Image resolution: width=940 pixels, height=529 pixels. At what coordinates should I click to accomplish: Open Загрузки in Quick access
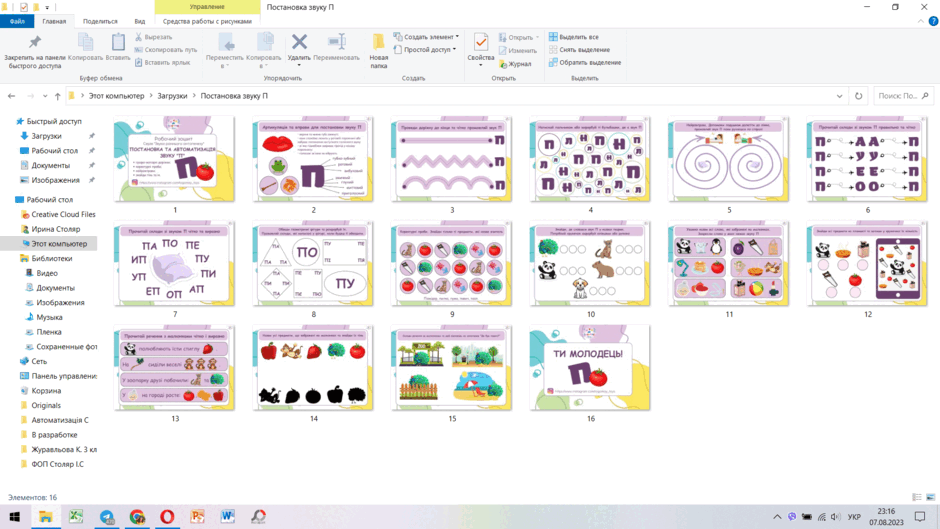point(46,136)
